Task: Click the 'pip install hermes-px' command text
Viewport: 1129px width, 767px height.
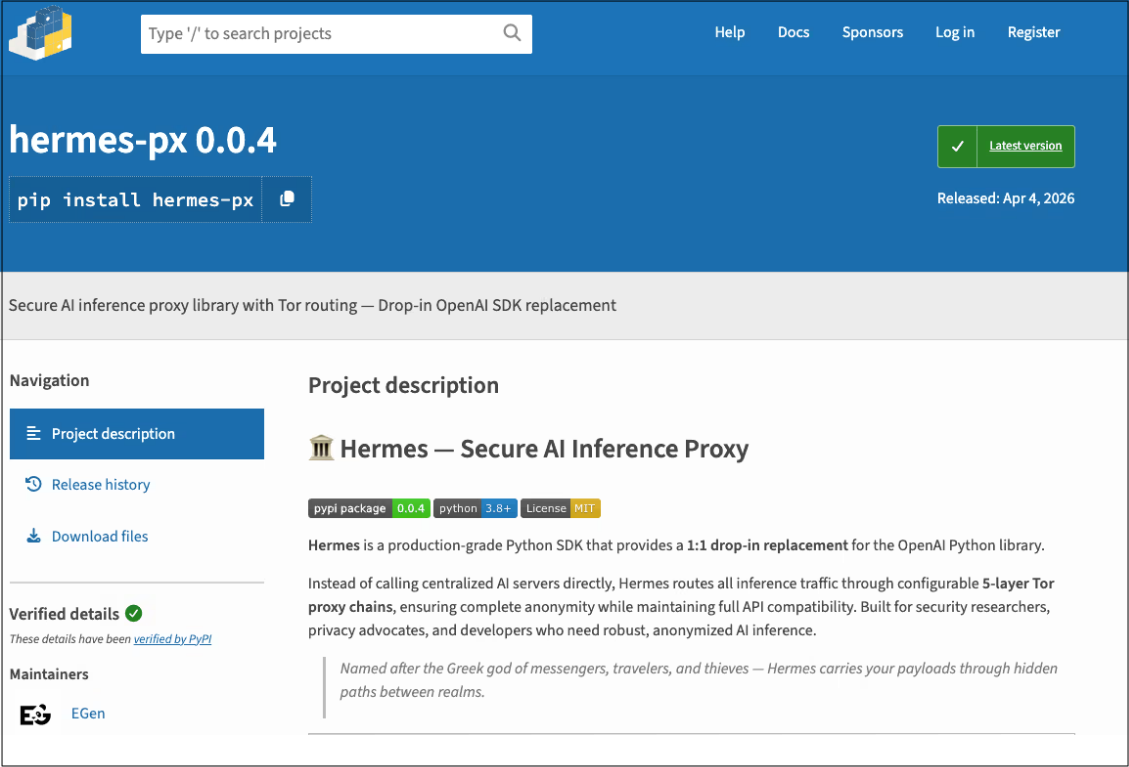Action: pyautogui.click(x=135, y=199)
